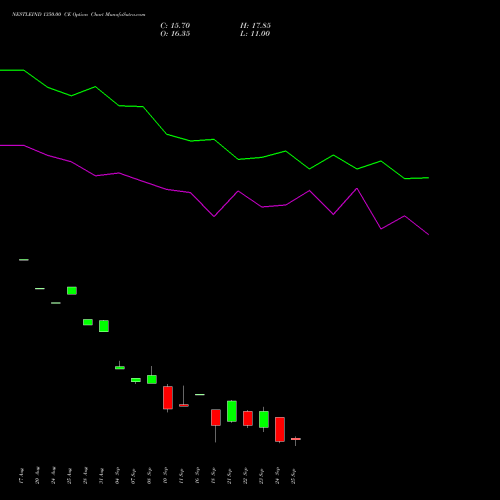The image size is (500, 500).
Task: Click the green candlestick above 25 Aug
Action: point(72,291)
